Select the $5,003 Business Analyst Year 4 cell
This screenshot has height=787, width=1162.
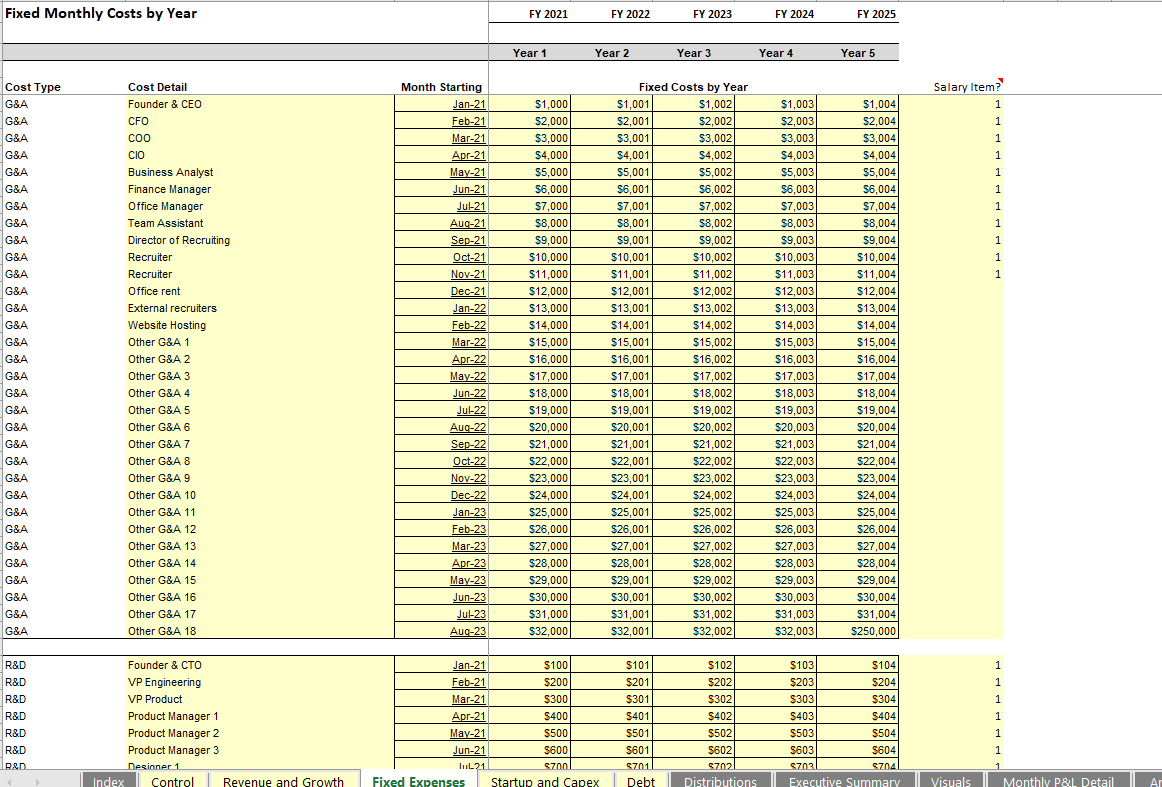775,172
